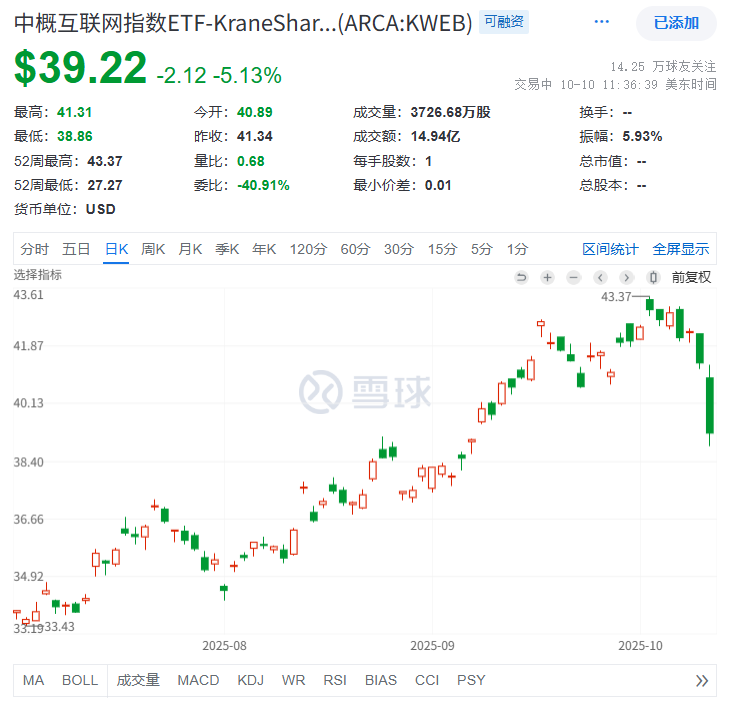Switch to 30分 interval tab
This screenshot has height=701, width=743.
[x=399, y=249]
